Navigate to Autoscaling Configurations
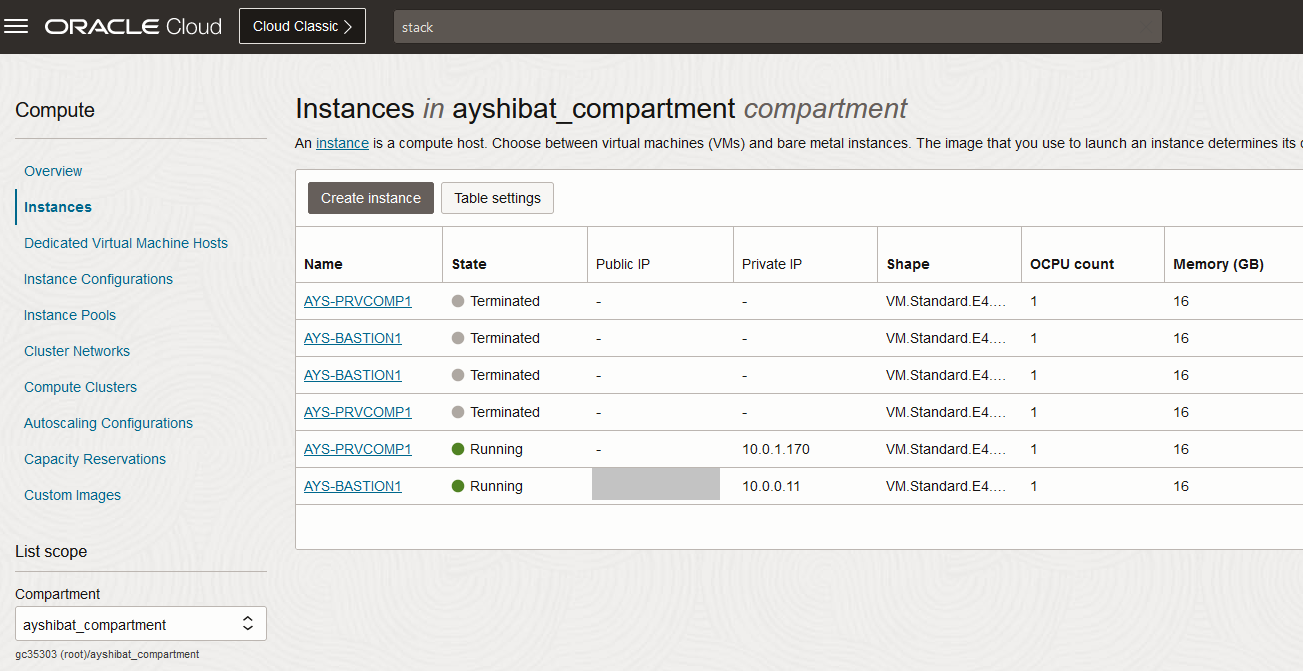Viewport: 1303px width, 671px height. click(108, 423)
